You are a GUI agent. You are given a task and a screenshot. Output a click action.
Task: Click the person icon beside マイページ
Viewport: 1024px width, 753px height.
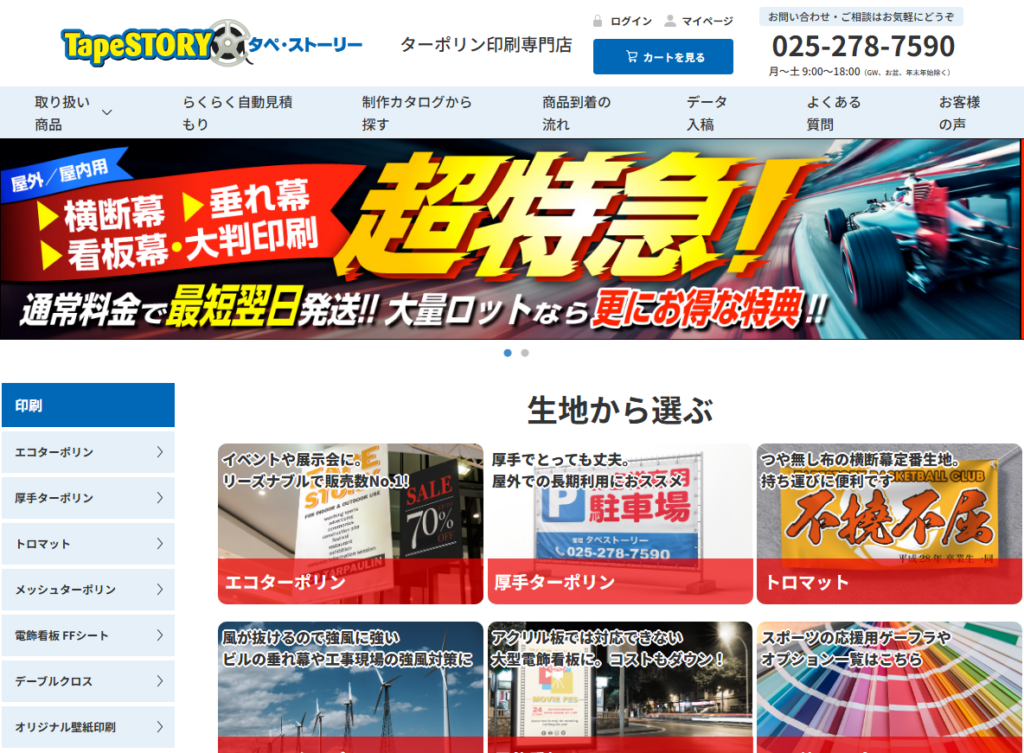coord(670,21)
